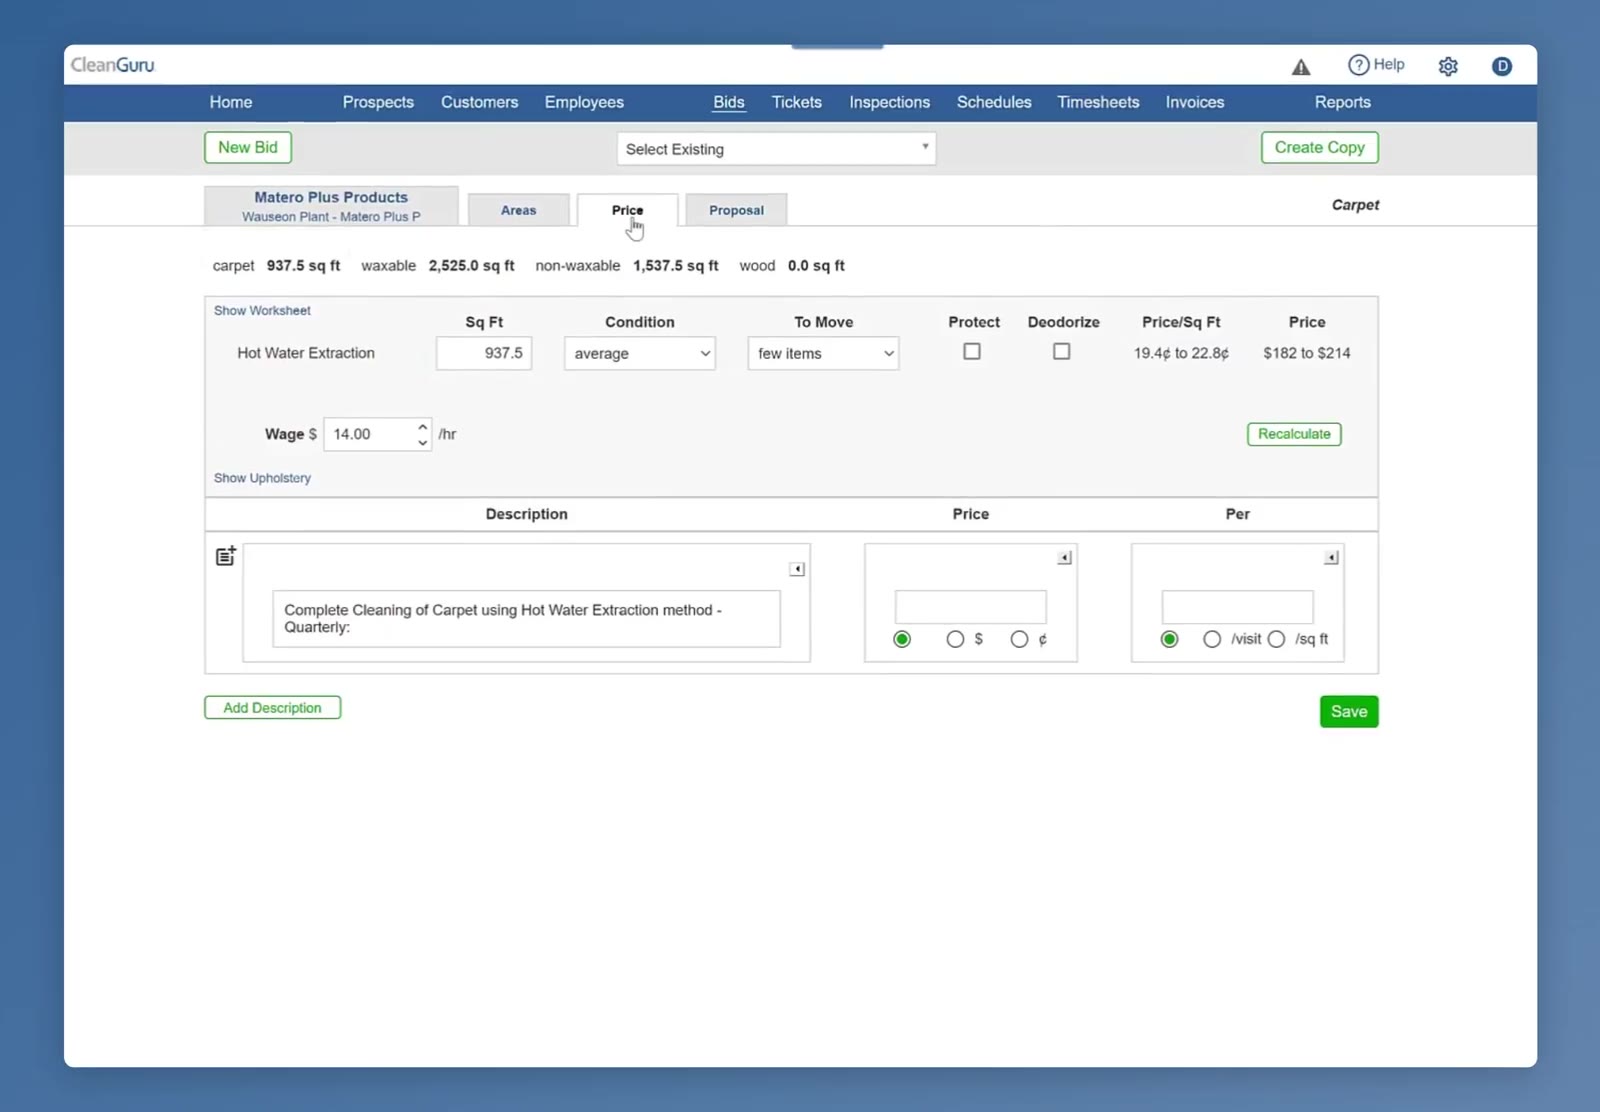
Task: Click the collapse arrow in the Price box
Action: [x=1065, y=558]
